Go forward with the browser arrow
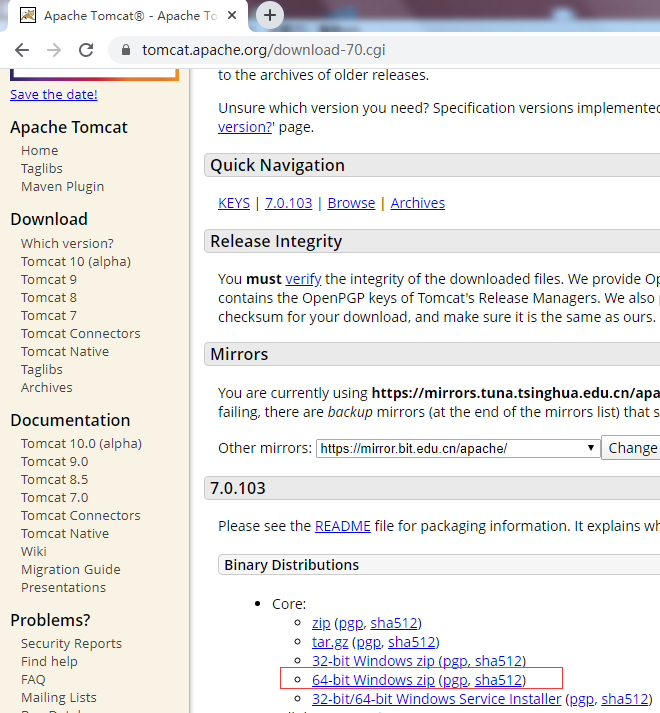 coord(54,50)
